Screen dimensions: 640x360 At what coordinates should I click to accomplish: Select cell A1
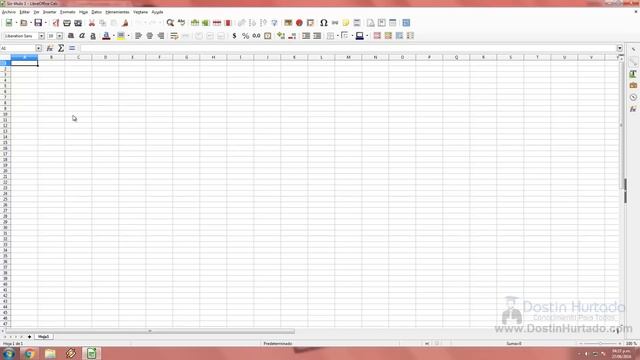pos(24,63)
